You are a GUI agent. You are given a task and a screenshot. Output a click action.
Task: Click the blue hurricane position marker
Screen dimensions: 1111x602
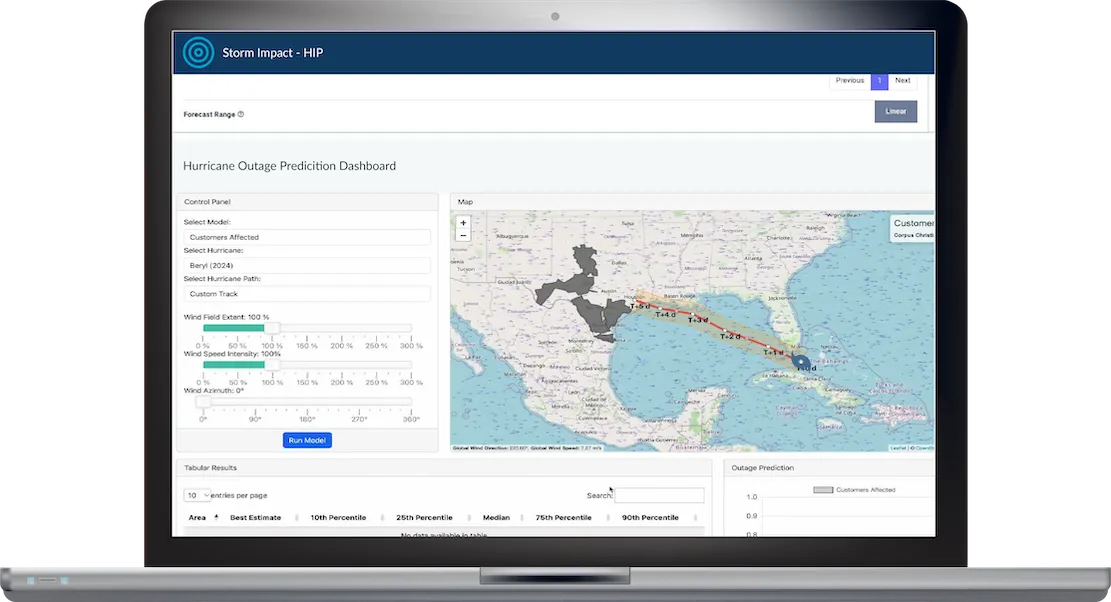click(x=800, y=362)
